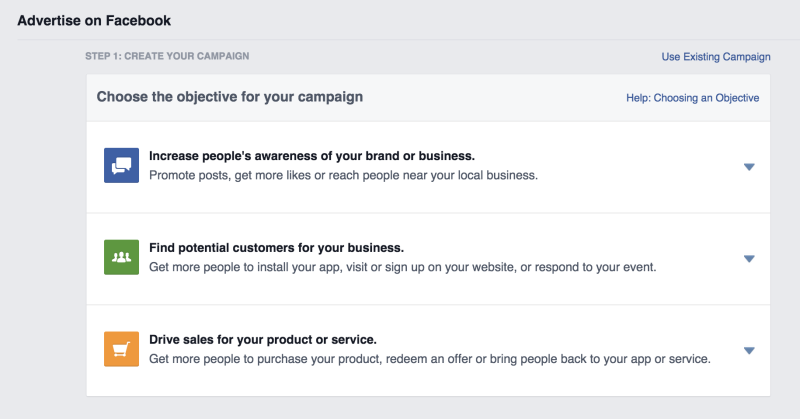Image resolution: width=800 pixels, height=419 pixels.
Task: Open the Use Existing Campaign link
Action: (x=716, y=57)
